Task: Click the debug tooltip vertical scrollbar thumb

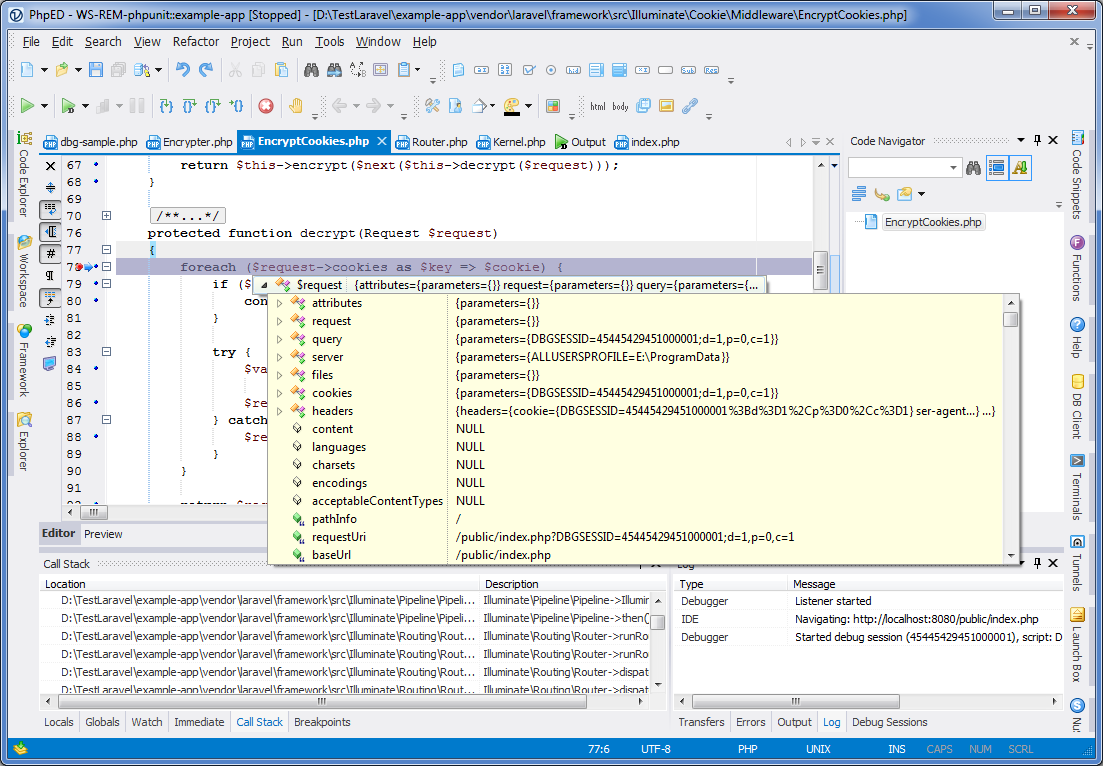Action: tap(1011, 319)
